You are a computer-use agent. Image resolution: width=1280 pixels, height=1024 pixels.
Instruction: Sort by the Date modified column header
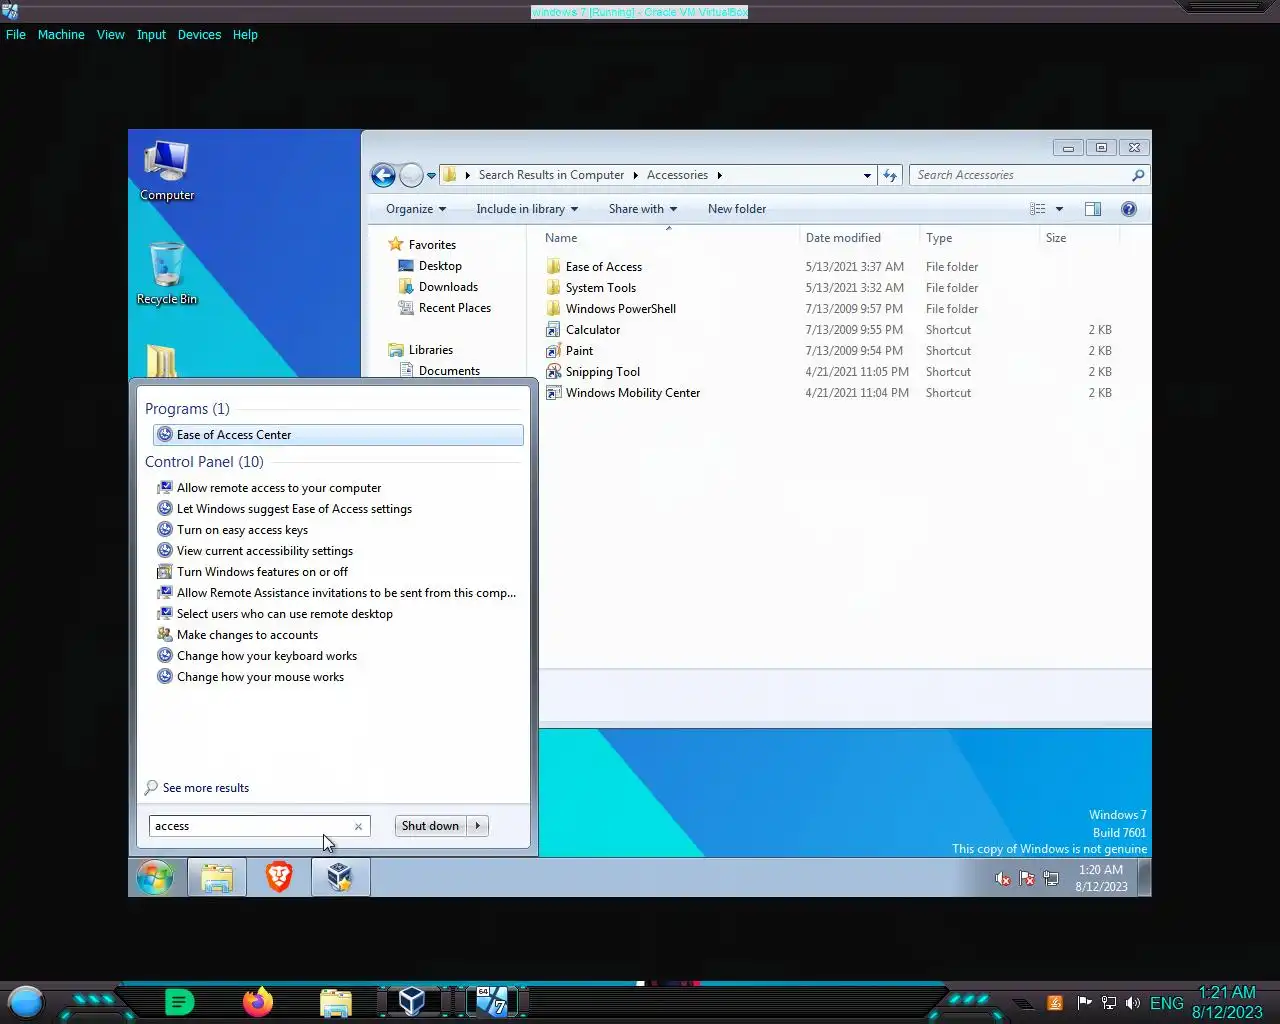tap(859, 238)
